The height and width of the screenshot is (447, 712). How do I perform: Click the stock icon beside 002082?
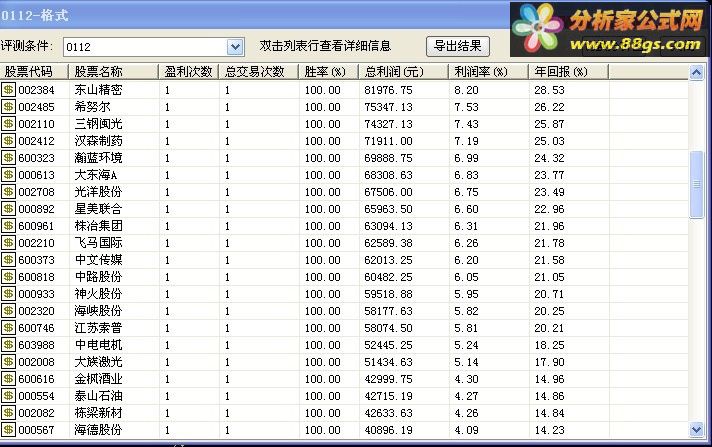click(8, 413)
